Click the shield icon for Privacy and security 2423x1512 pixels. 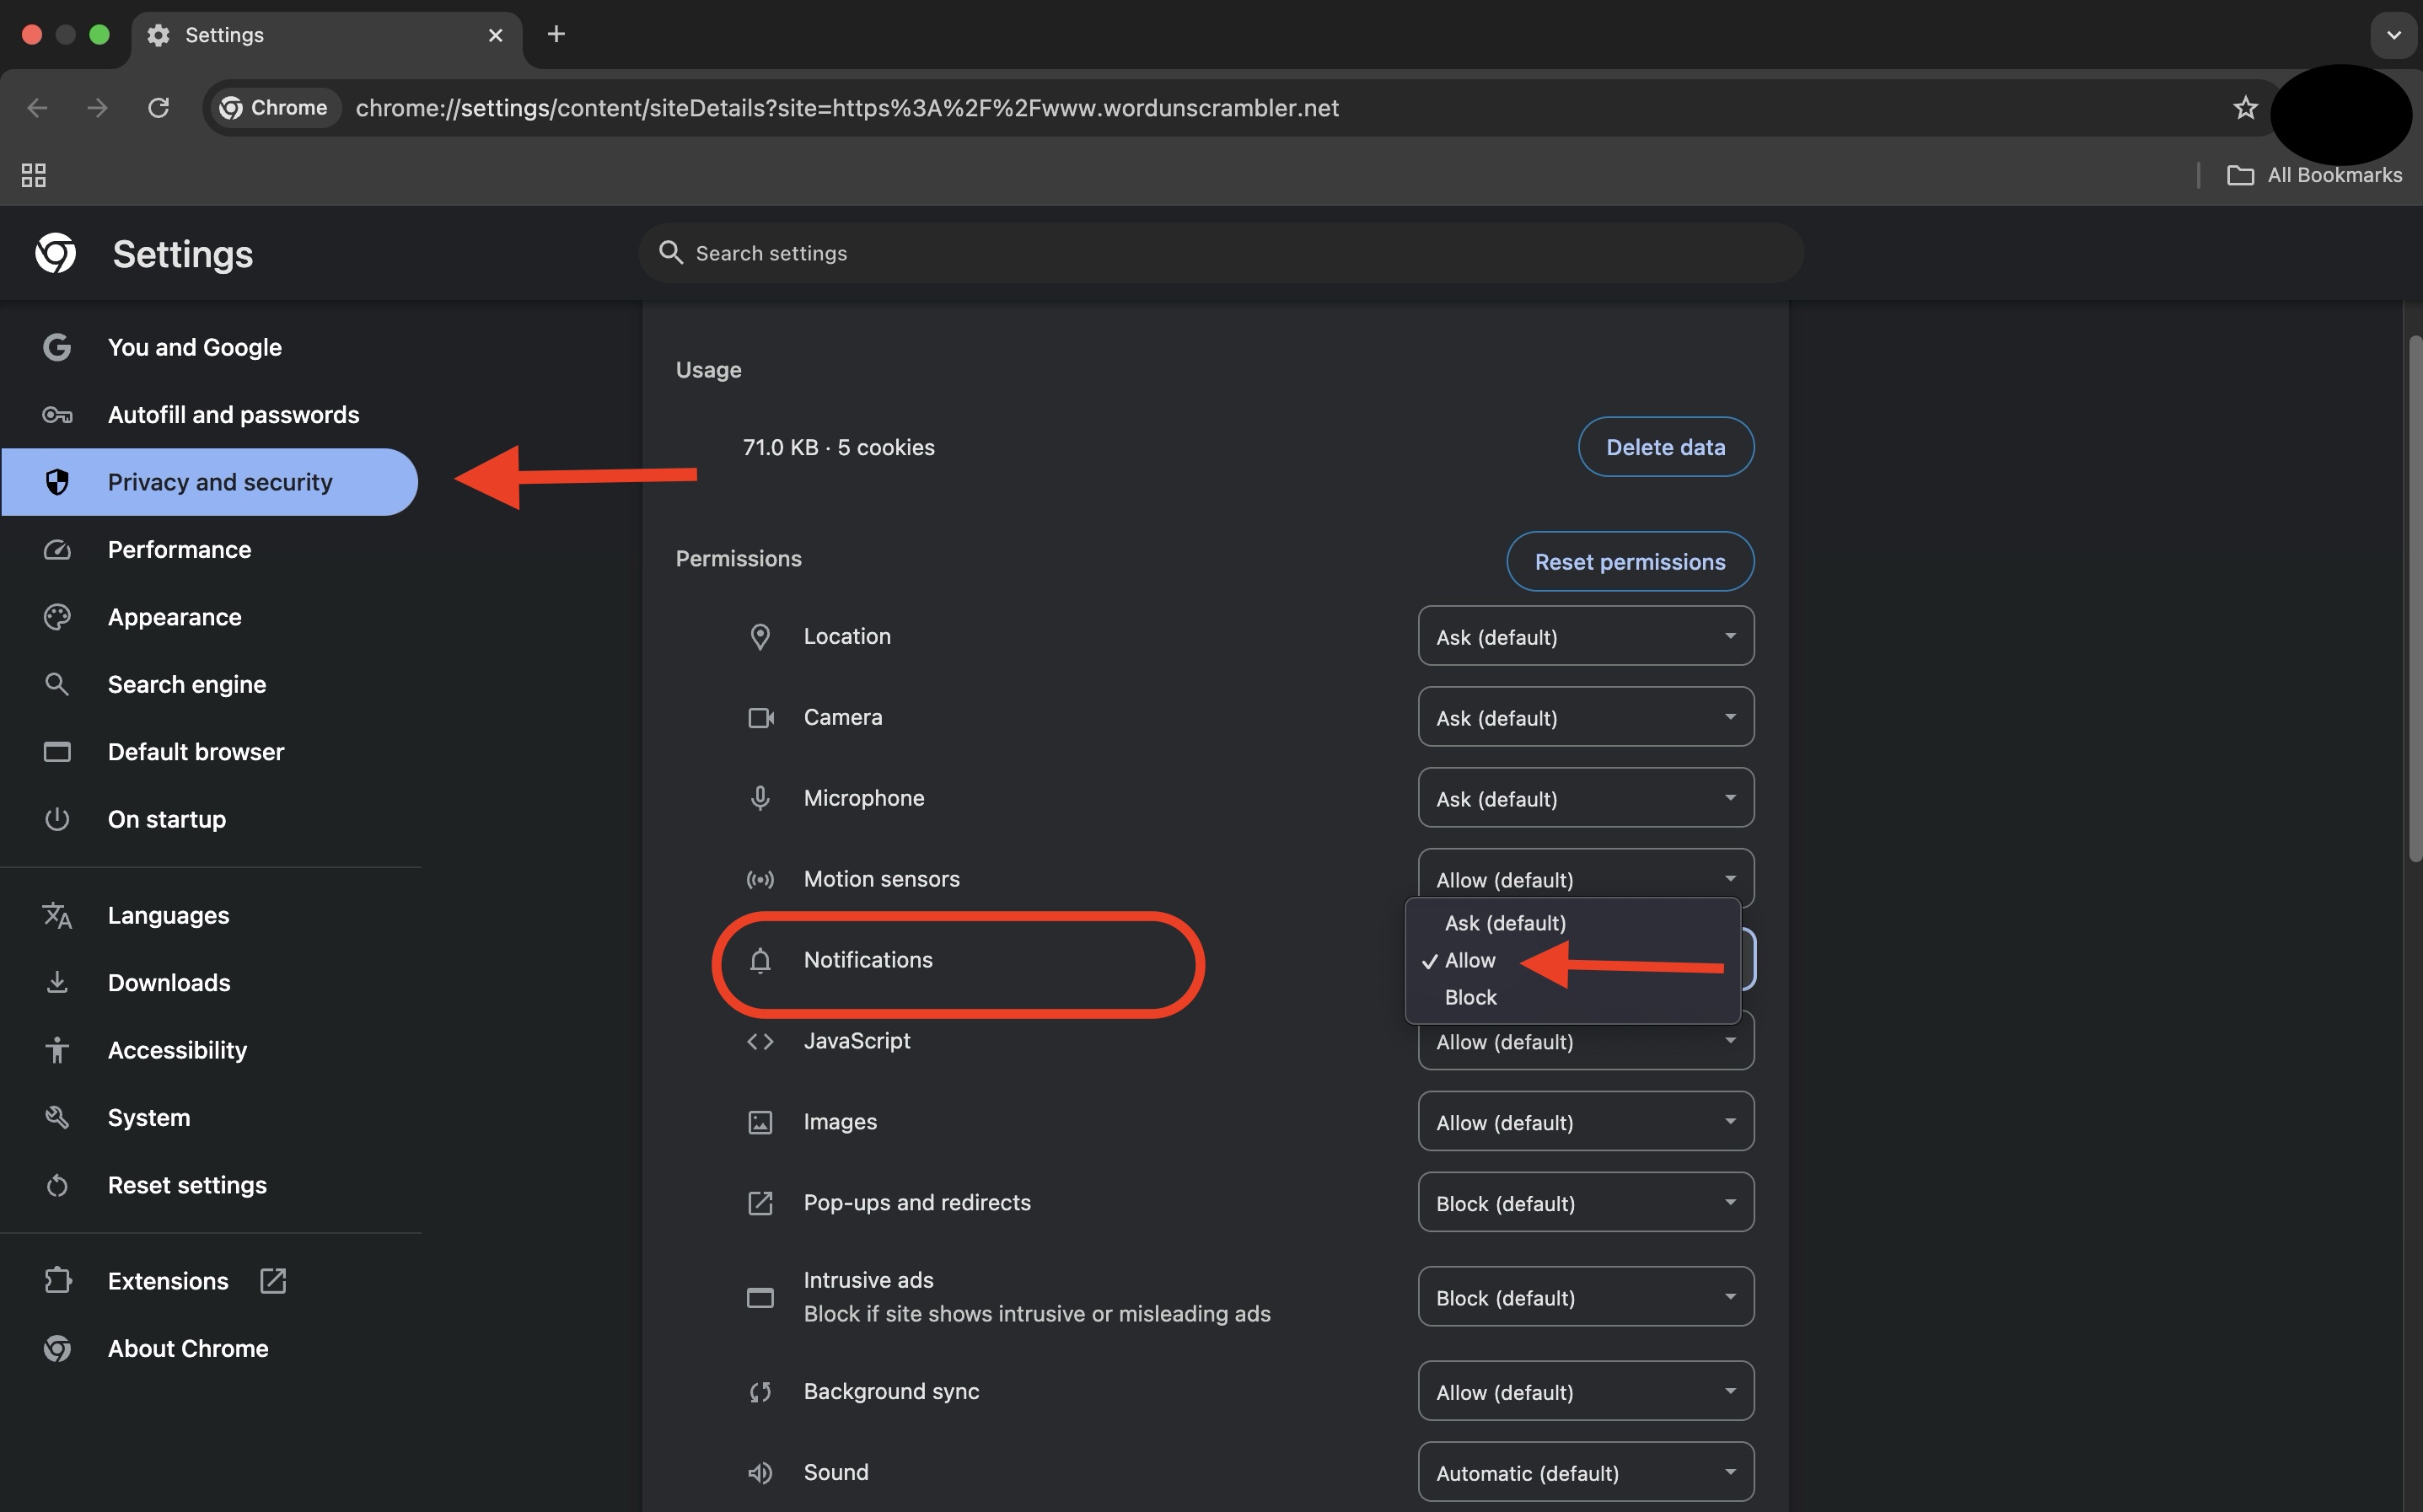(x=57, y=482)
